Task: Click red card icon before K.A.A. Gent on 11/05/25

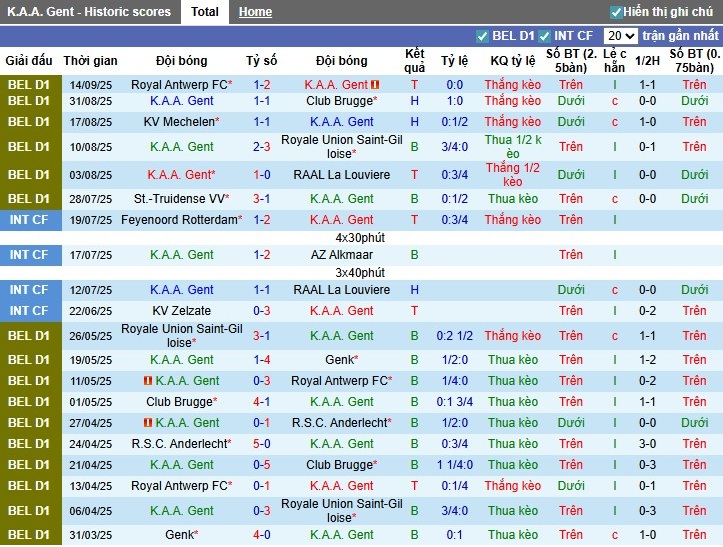Action: pyautogui.click(x=147, y=381)
